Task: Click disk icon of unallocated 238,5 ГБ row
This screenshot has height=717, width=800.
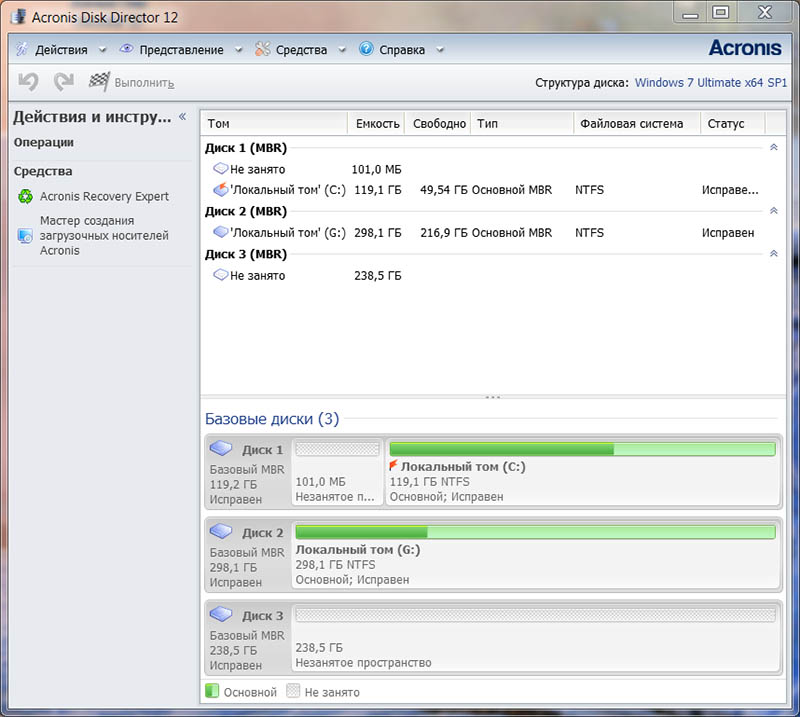Action: (x=220, y=275)
